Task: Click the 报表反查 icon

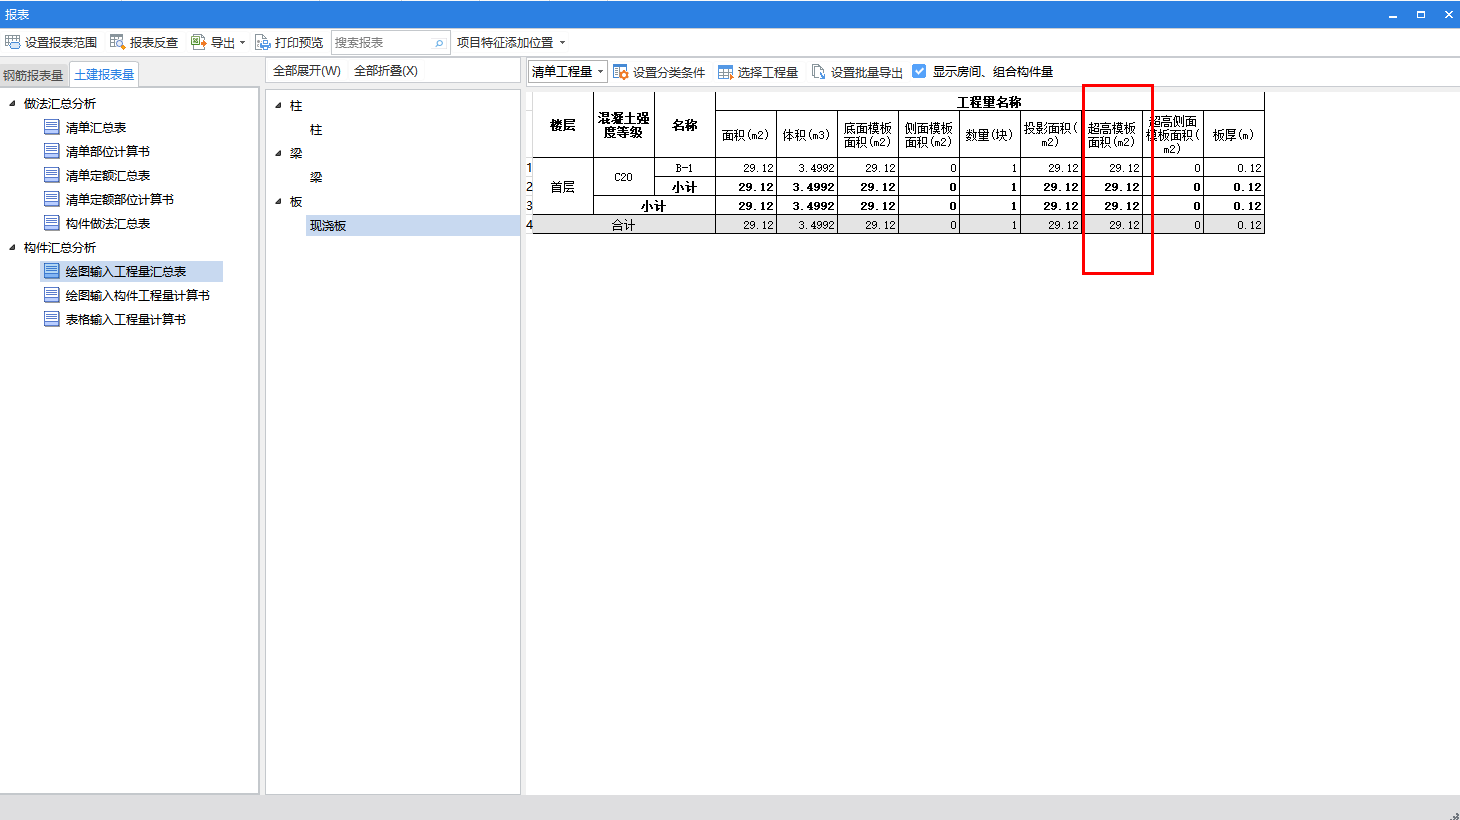Action: point(117,42)
